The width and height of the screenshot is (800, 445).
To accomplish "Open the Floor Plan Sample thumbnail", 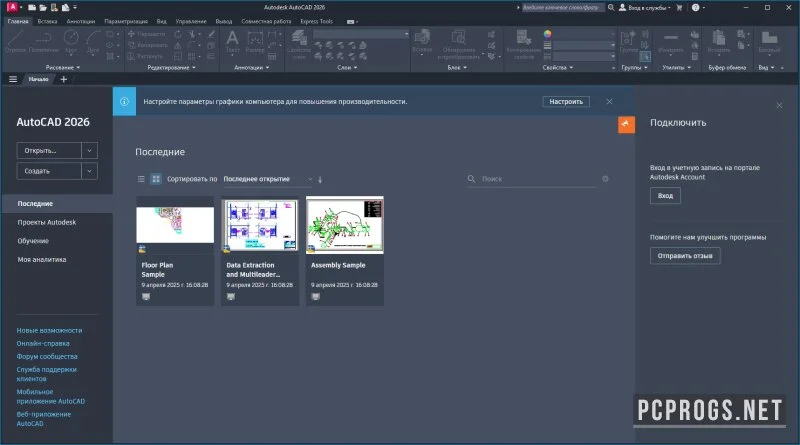I will [175, 225].
